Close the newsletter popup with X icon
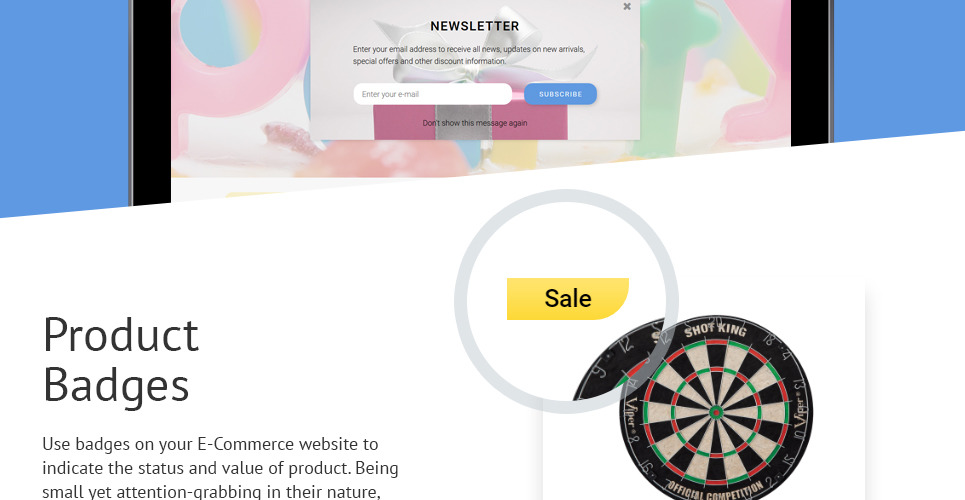This screenshot has height=500, width=965. tap(627, 7)
